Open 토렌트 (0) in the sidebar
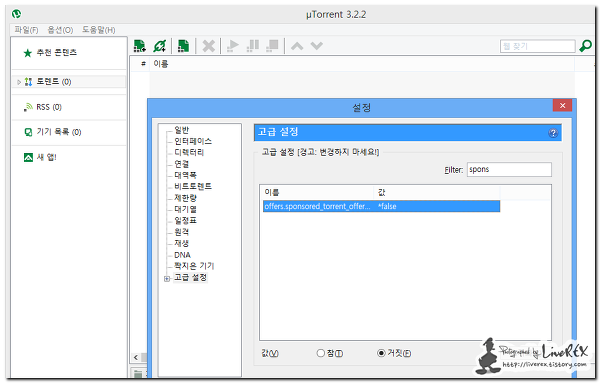The width and height of the screenshot is (600, 383). pyautogui.click(x=54, y=82)
